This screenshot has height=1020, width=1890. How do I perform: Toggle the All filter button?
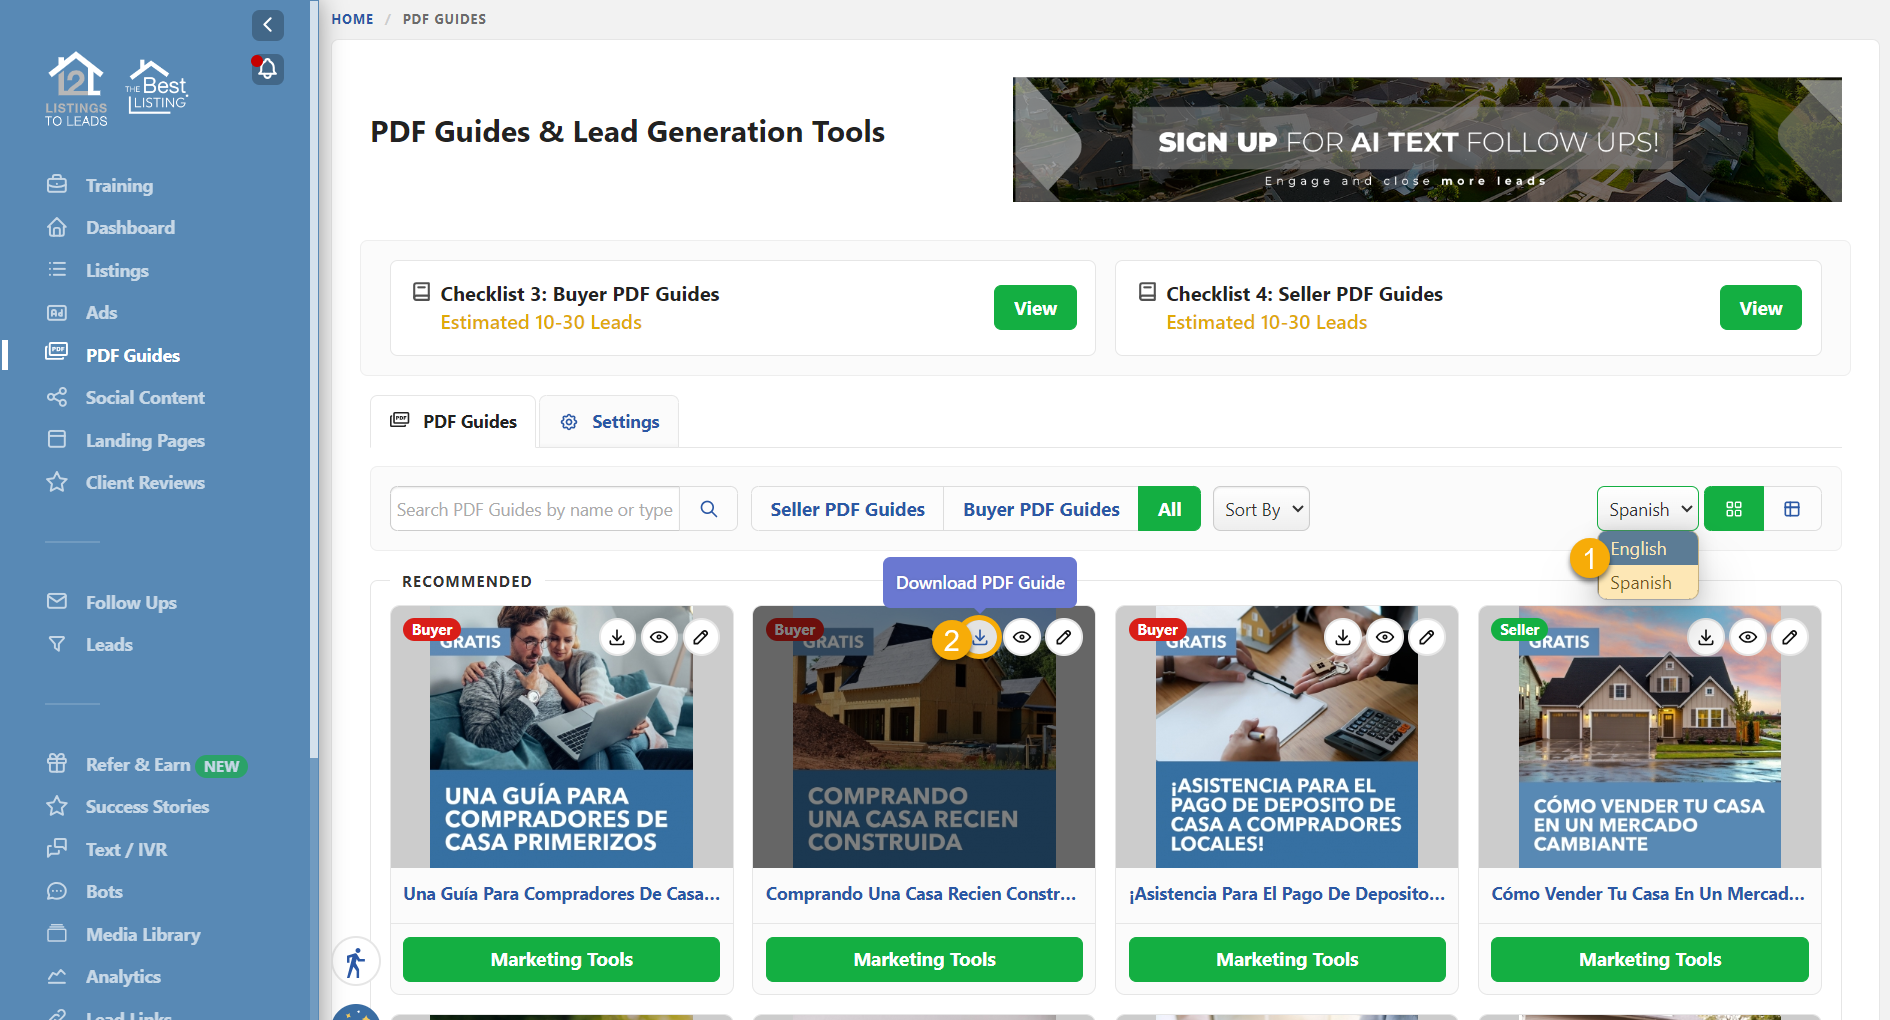tap(1168, 508)
